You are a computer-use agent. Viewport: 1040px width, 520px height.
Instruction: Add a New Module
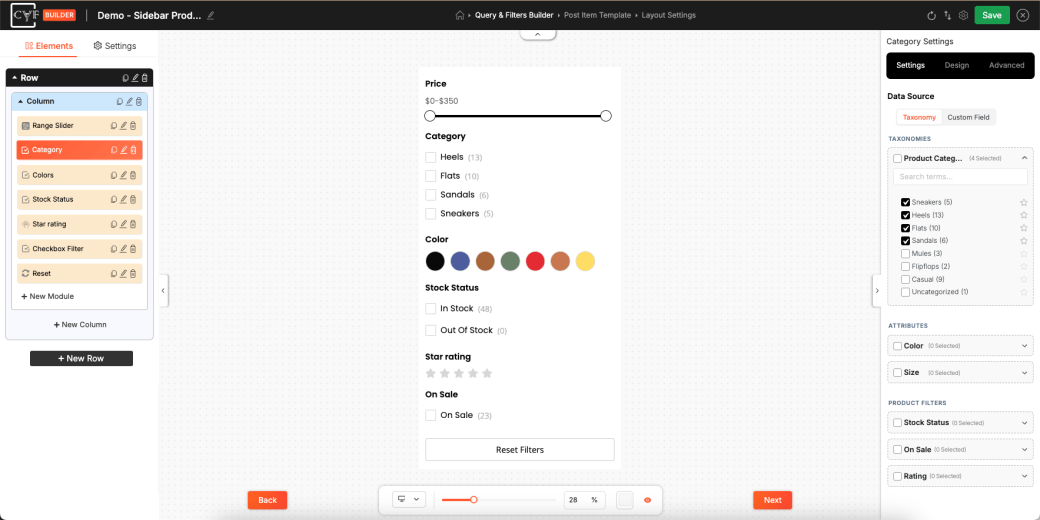point(47,296)
